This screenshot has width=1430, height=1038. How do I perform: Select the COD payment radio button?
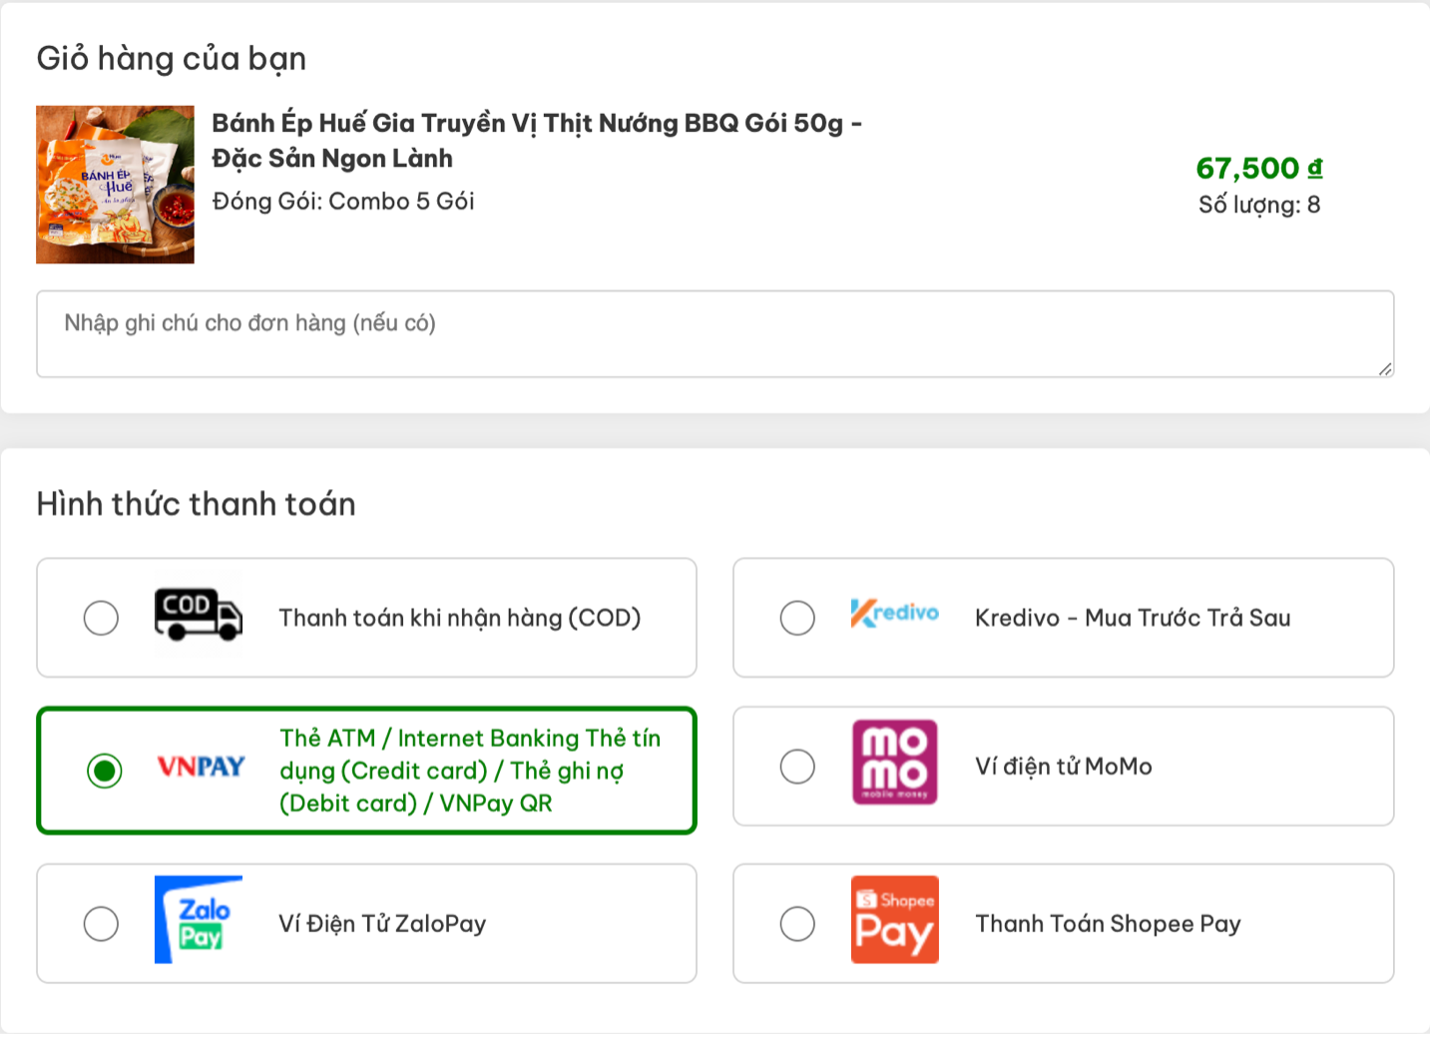[x=101, y=618]
